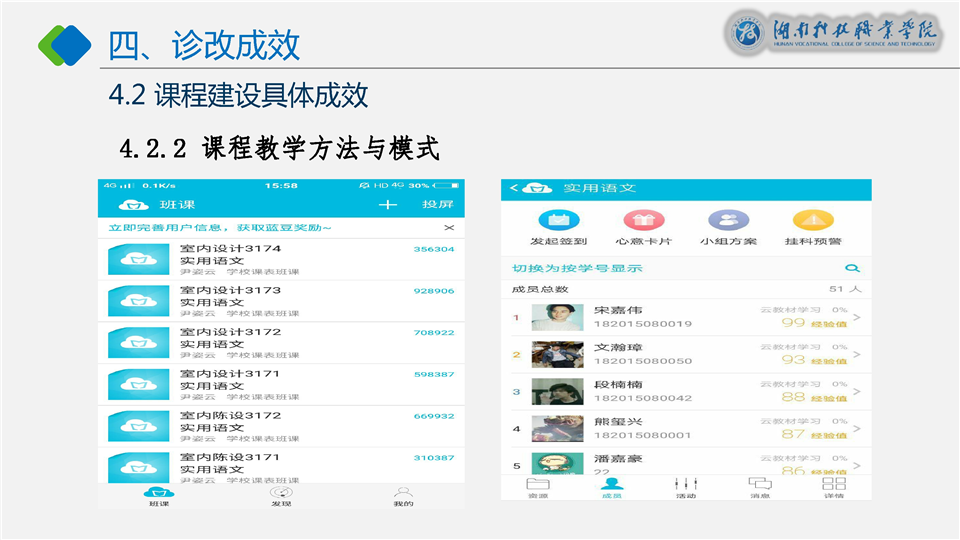The width and height of the screenshot is (960, 540).
Task: Open the 资源 folder icon tab
Action: click(x=538, y=487)
